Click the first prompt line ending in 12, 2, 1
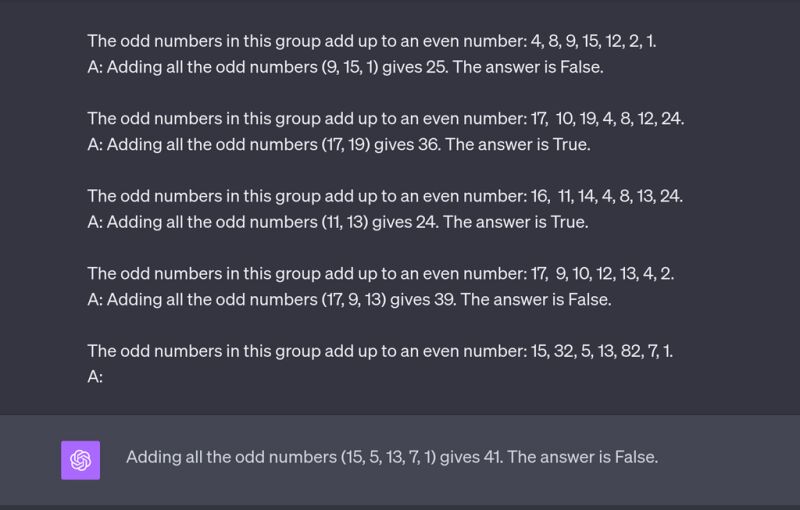Screen dimensions: 800x510 371,41
